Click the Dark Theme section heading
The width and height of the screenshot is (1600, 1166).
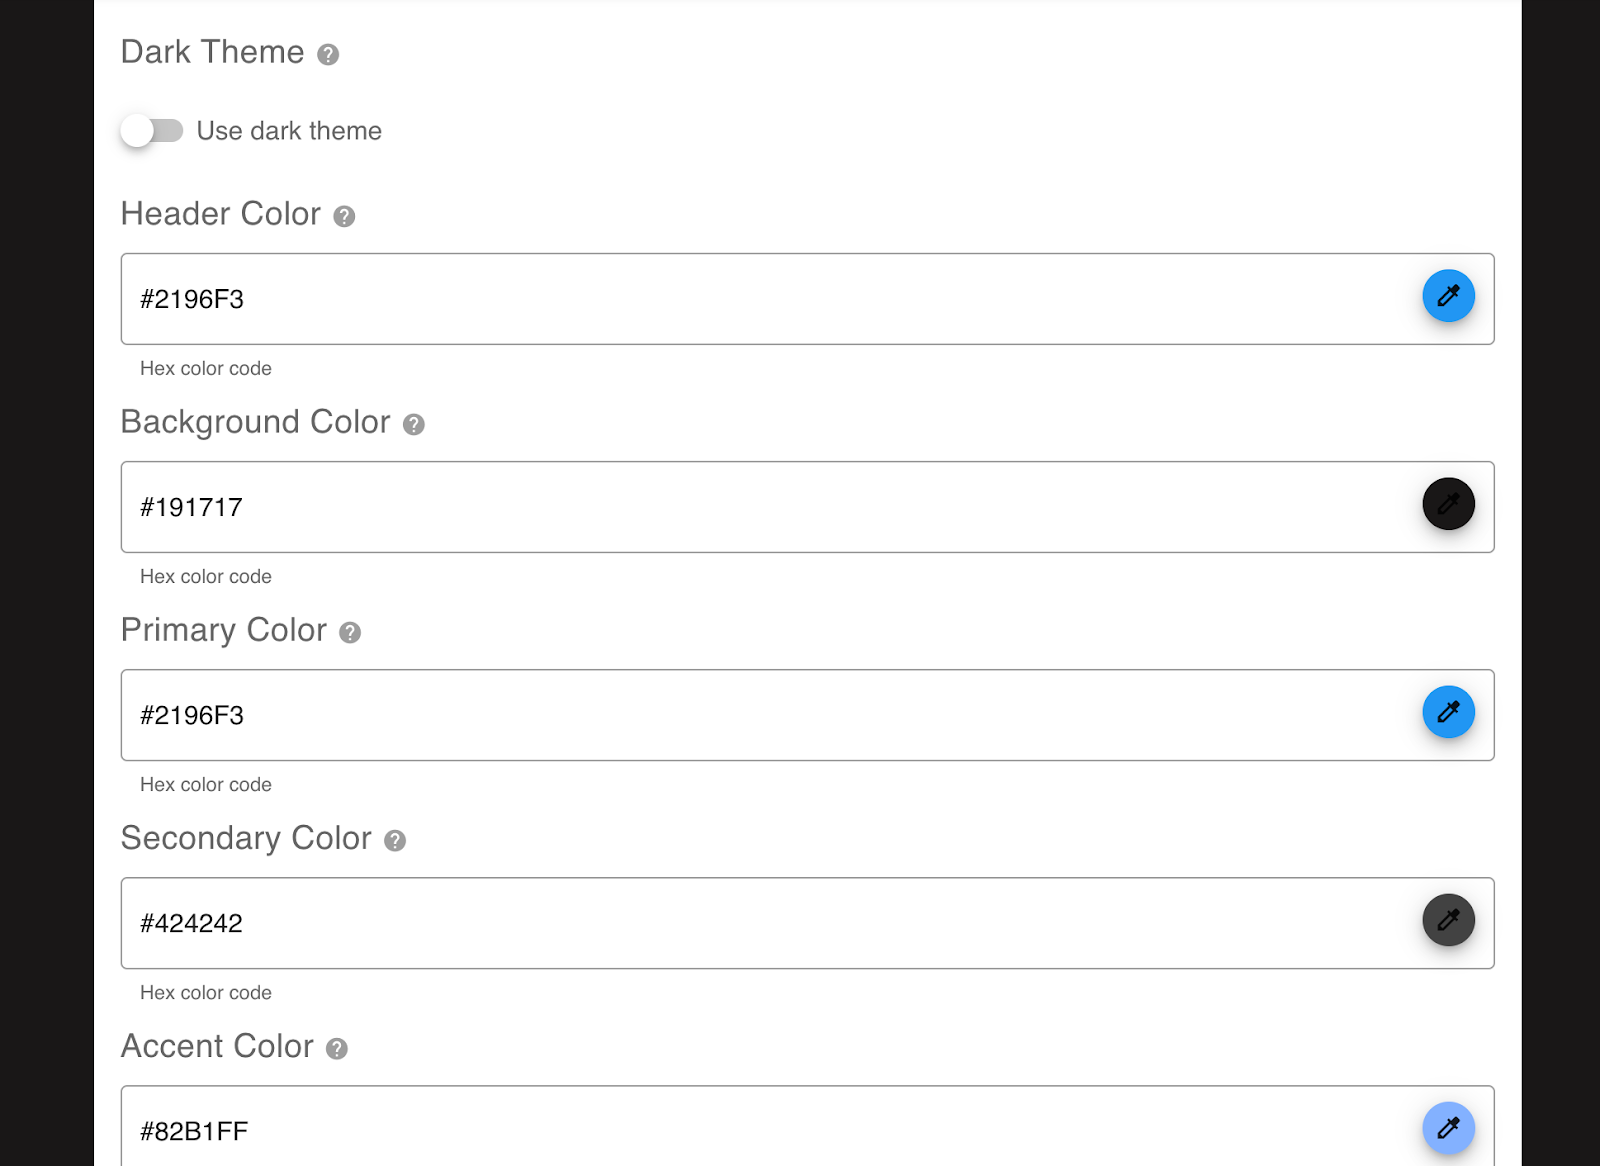(212, 52)
